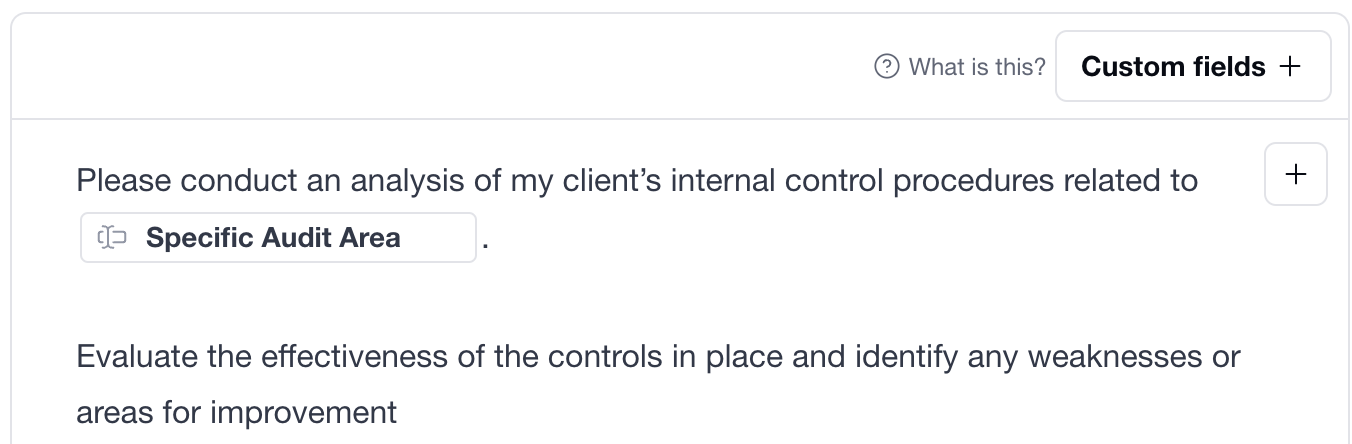This screenshot has width=1352, height=444.
Task: Open the "What is this?" help link
Action: point(976,67)
